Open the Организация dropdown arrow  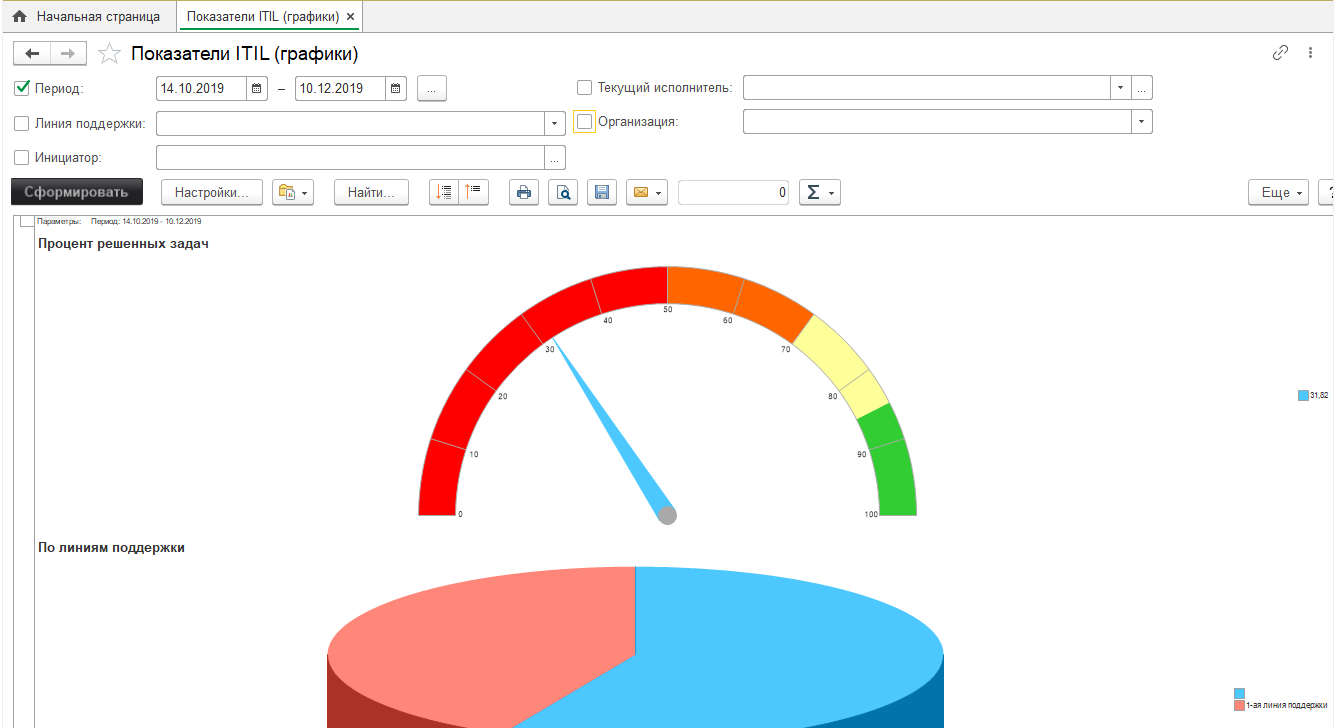[x=1141, y=122]
